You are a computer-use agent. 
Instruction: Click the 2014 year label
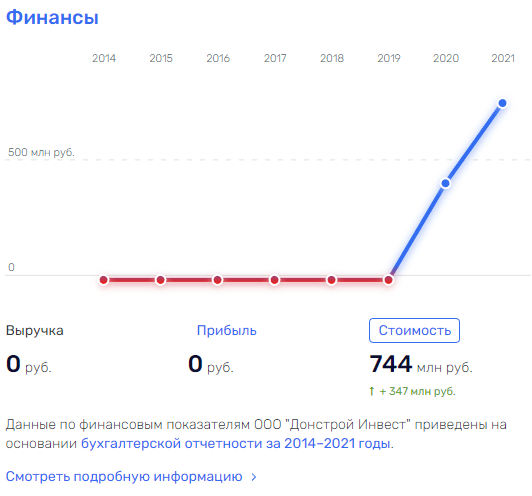pyautogui.click(x=104, y=58)
